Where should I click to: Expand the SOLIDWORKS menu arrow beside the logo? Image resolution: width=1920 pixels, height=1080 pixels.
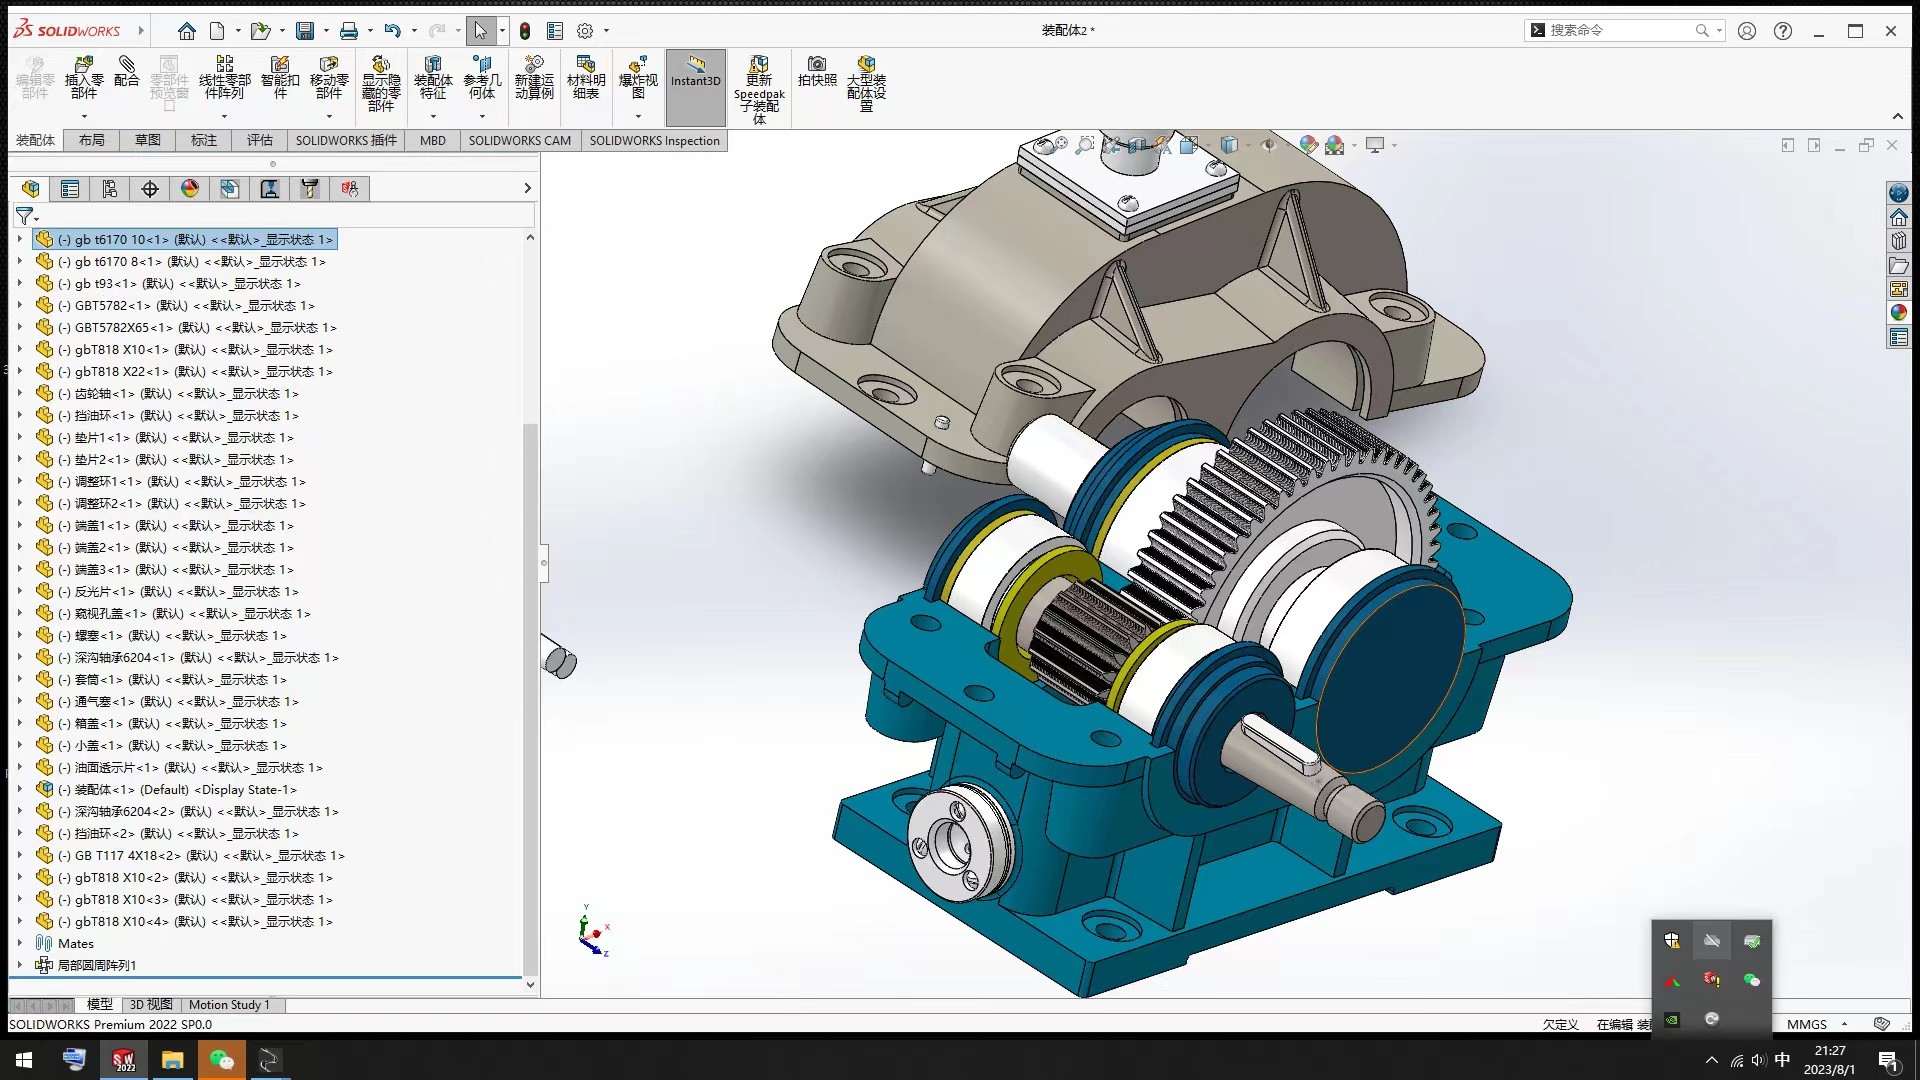point(141,31)
